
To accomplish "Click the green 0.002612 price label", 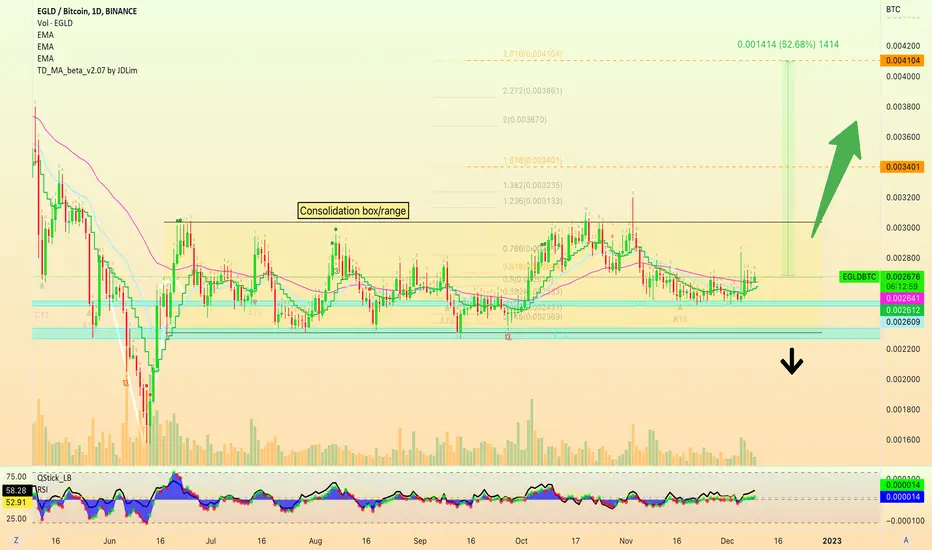I will [903, 310].
